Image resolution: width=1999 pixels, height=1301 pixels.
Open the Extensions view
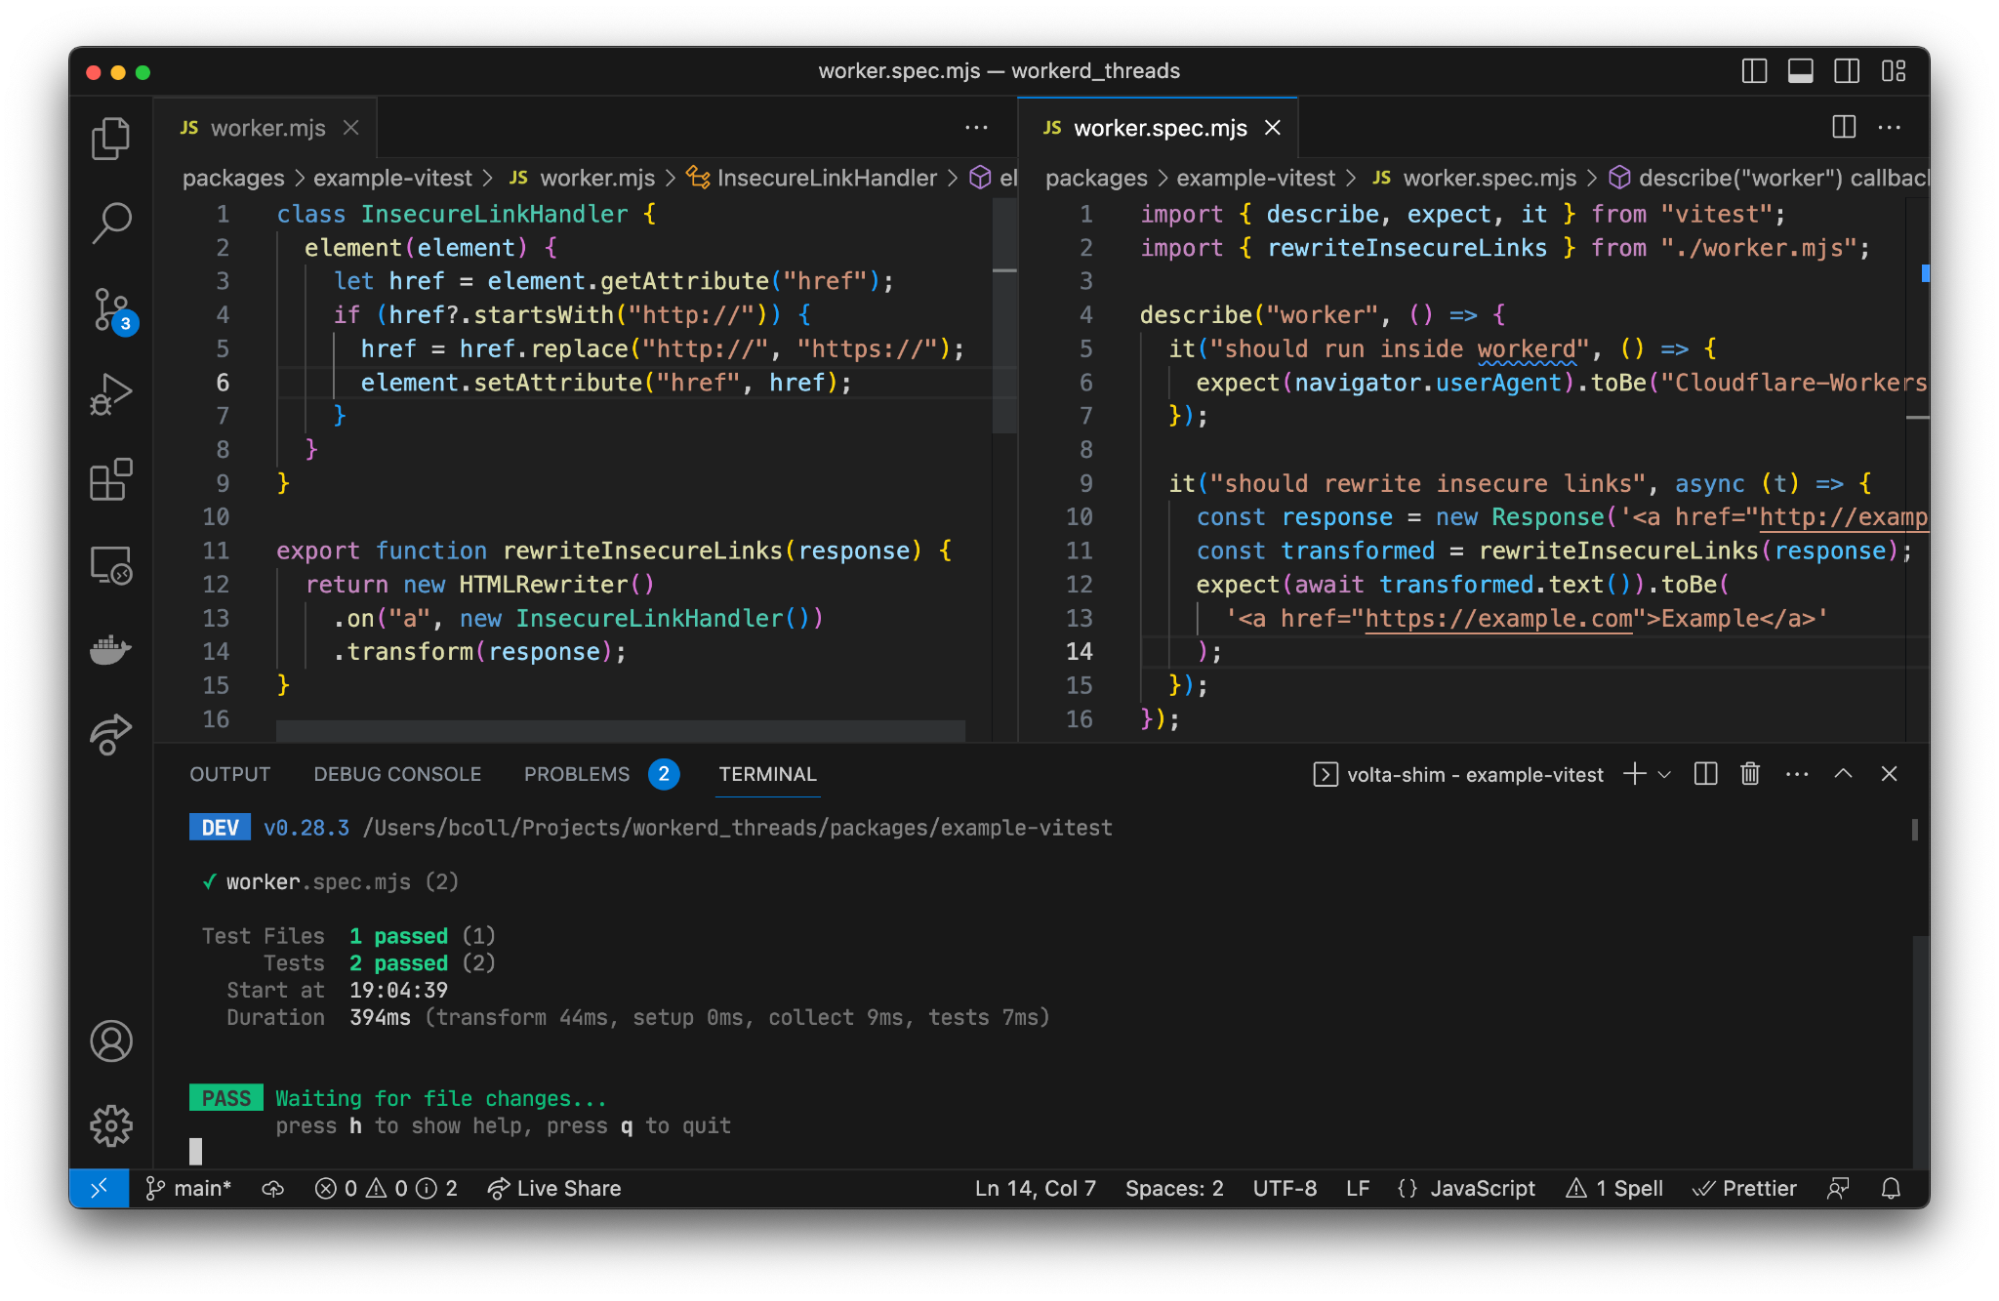coord(110,480)
